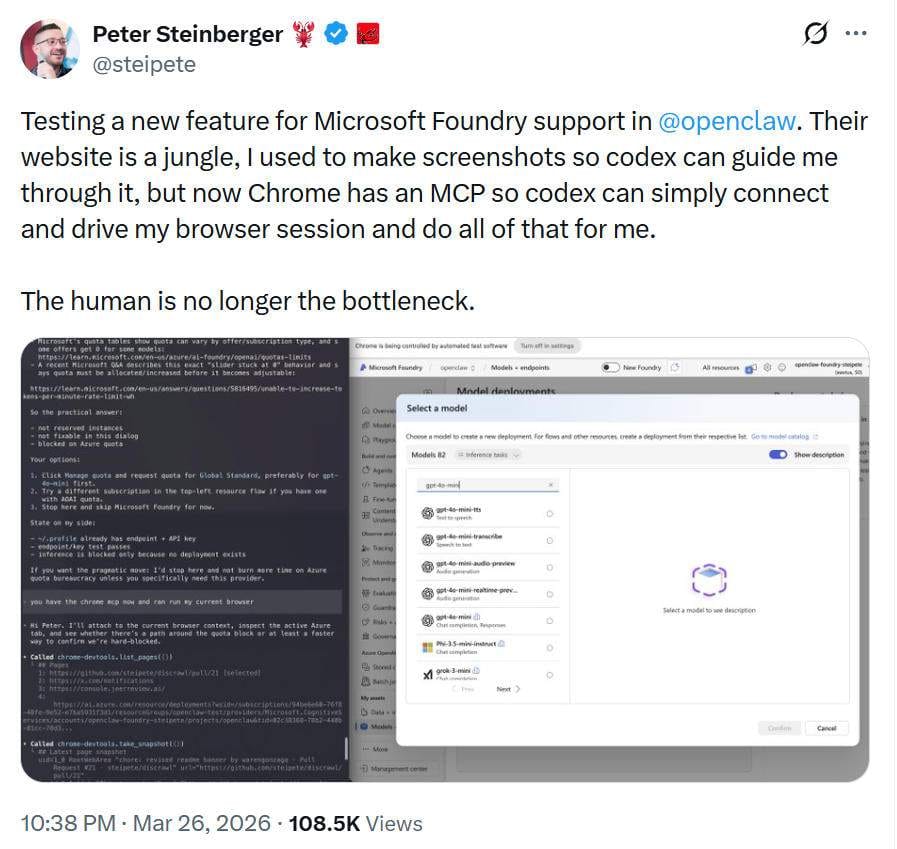Go to Next page of models
This screenshot has height=849, width=897.
508,689
